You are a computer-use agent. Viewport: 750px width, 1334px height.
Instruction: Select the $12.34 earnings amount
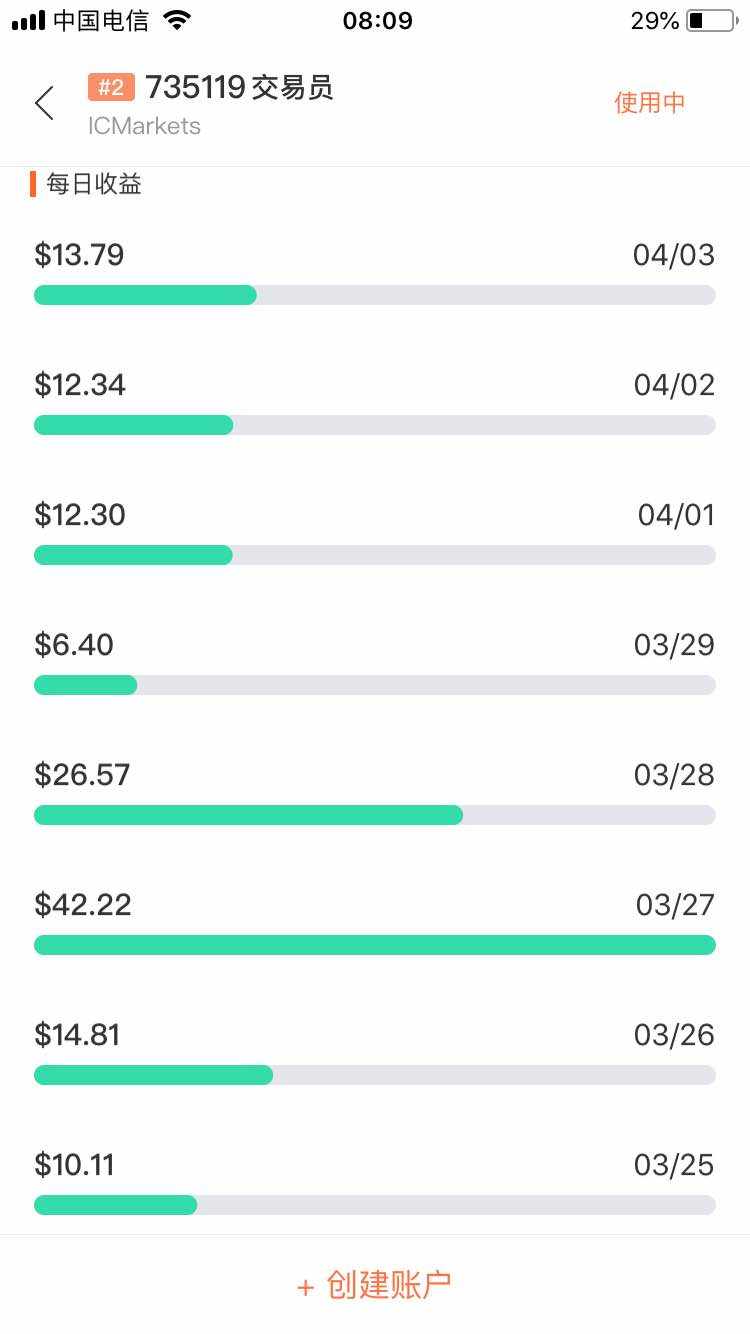[80, 385]
